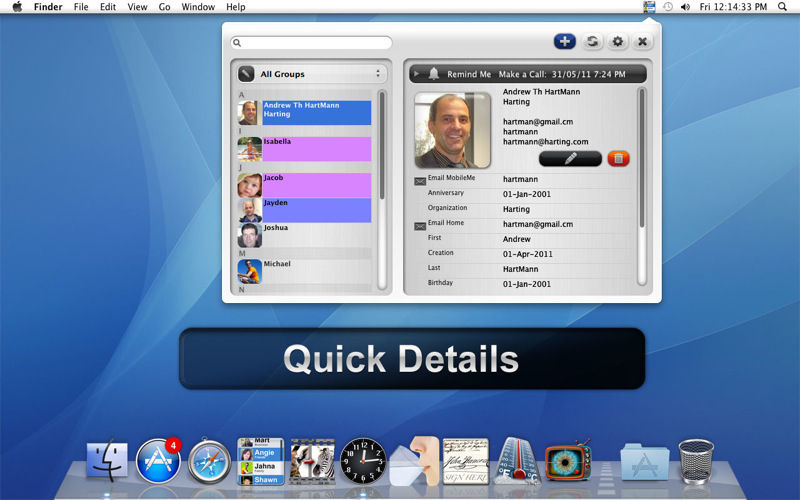This screenshot has width=800, height=500.
Task: Click the blue plus add contact button
Action: tap(565, 41)
